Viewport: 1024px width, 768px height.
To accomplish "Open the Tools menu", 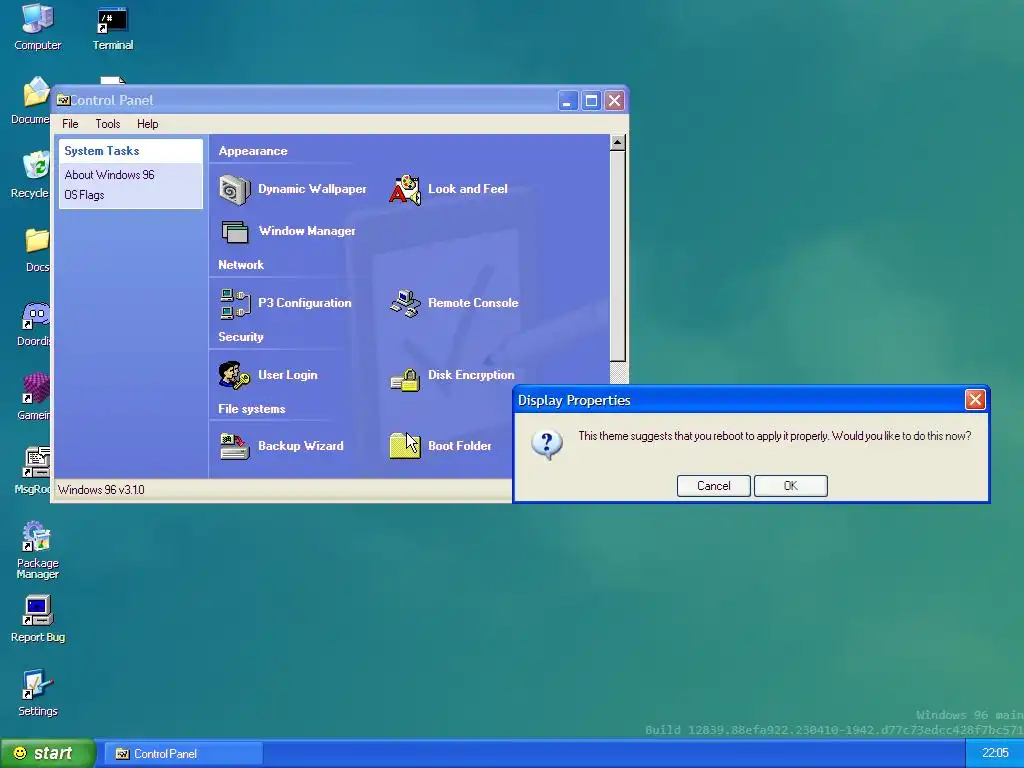I will point(108,124).
